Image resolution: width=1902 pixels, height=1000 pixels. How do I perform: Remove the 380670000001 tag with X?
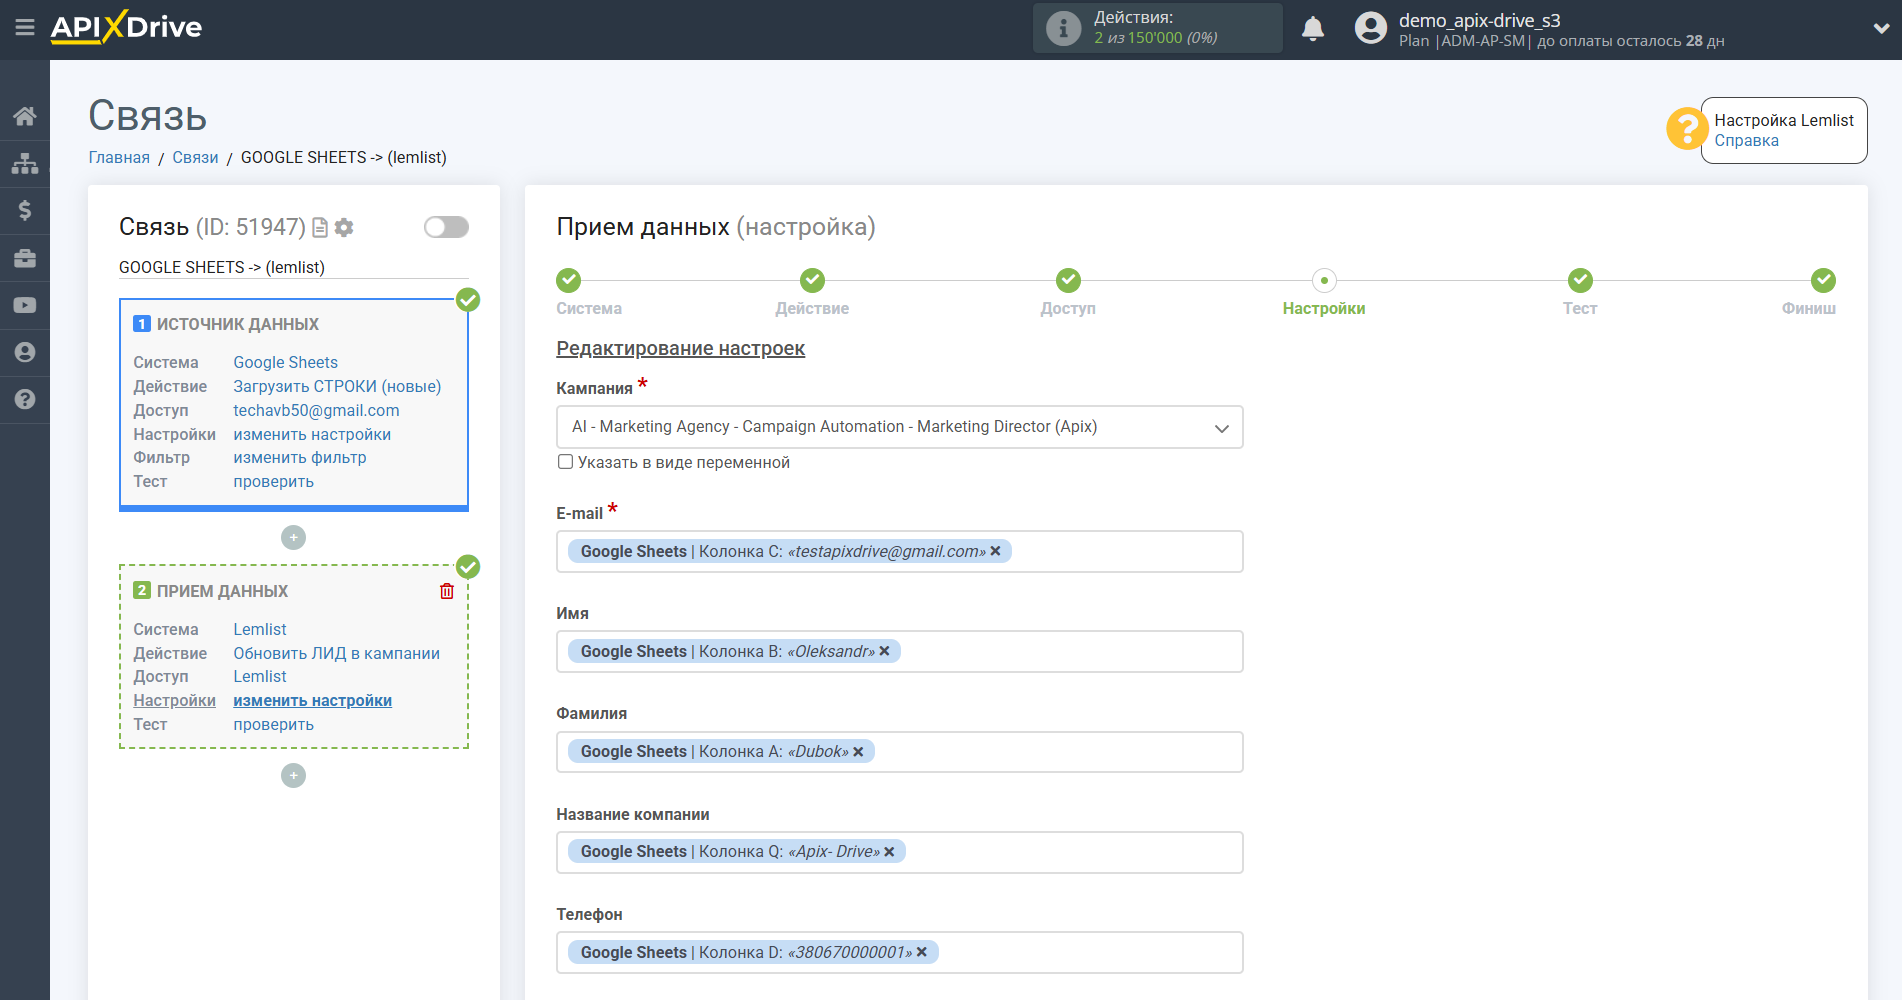tap(922, 952)
